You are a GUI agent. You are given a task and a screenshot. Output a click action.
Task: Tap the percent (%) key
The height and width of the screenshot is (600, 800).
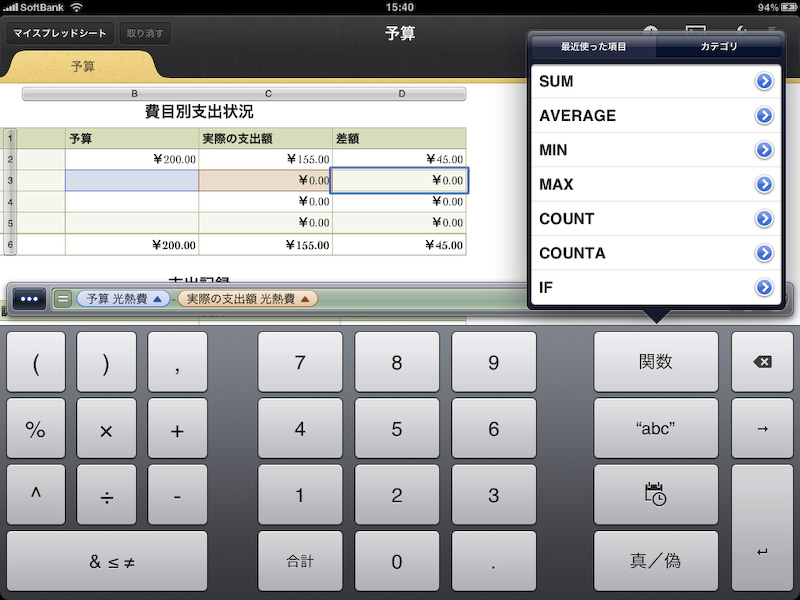[36, 428]
